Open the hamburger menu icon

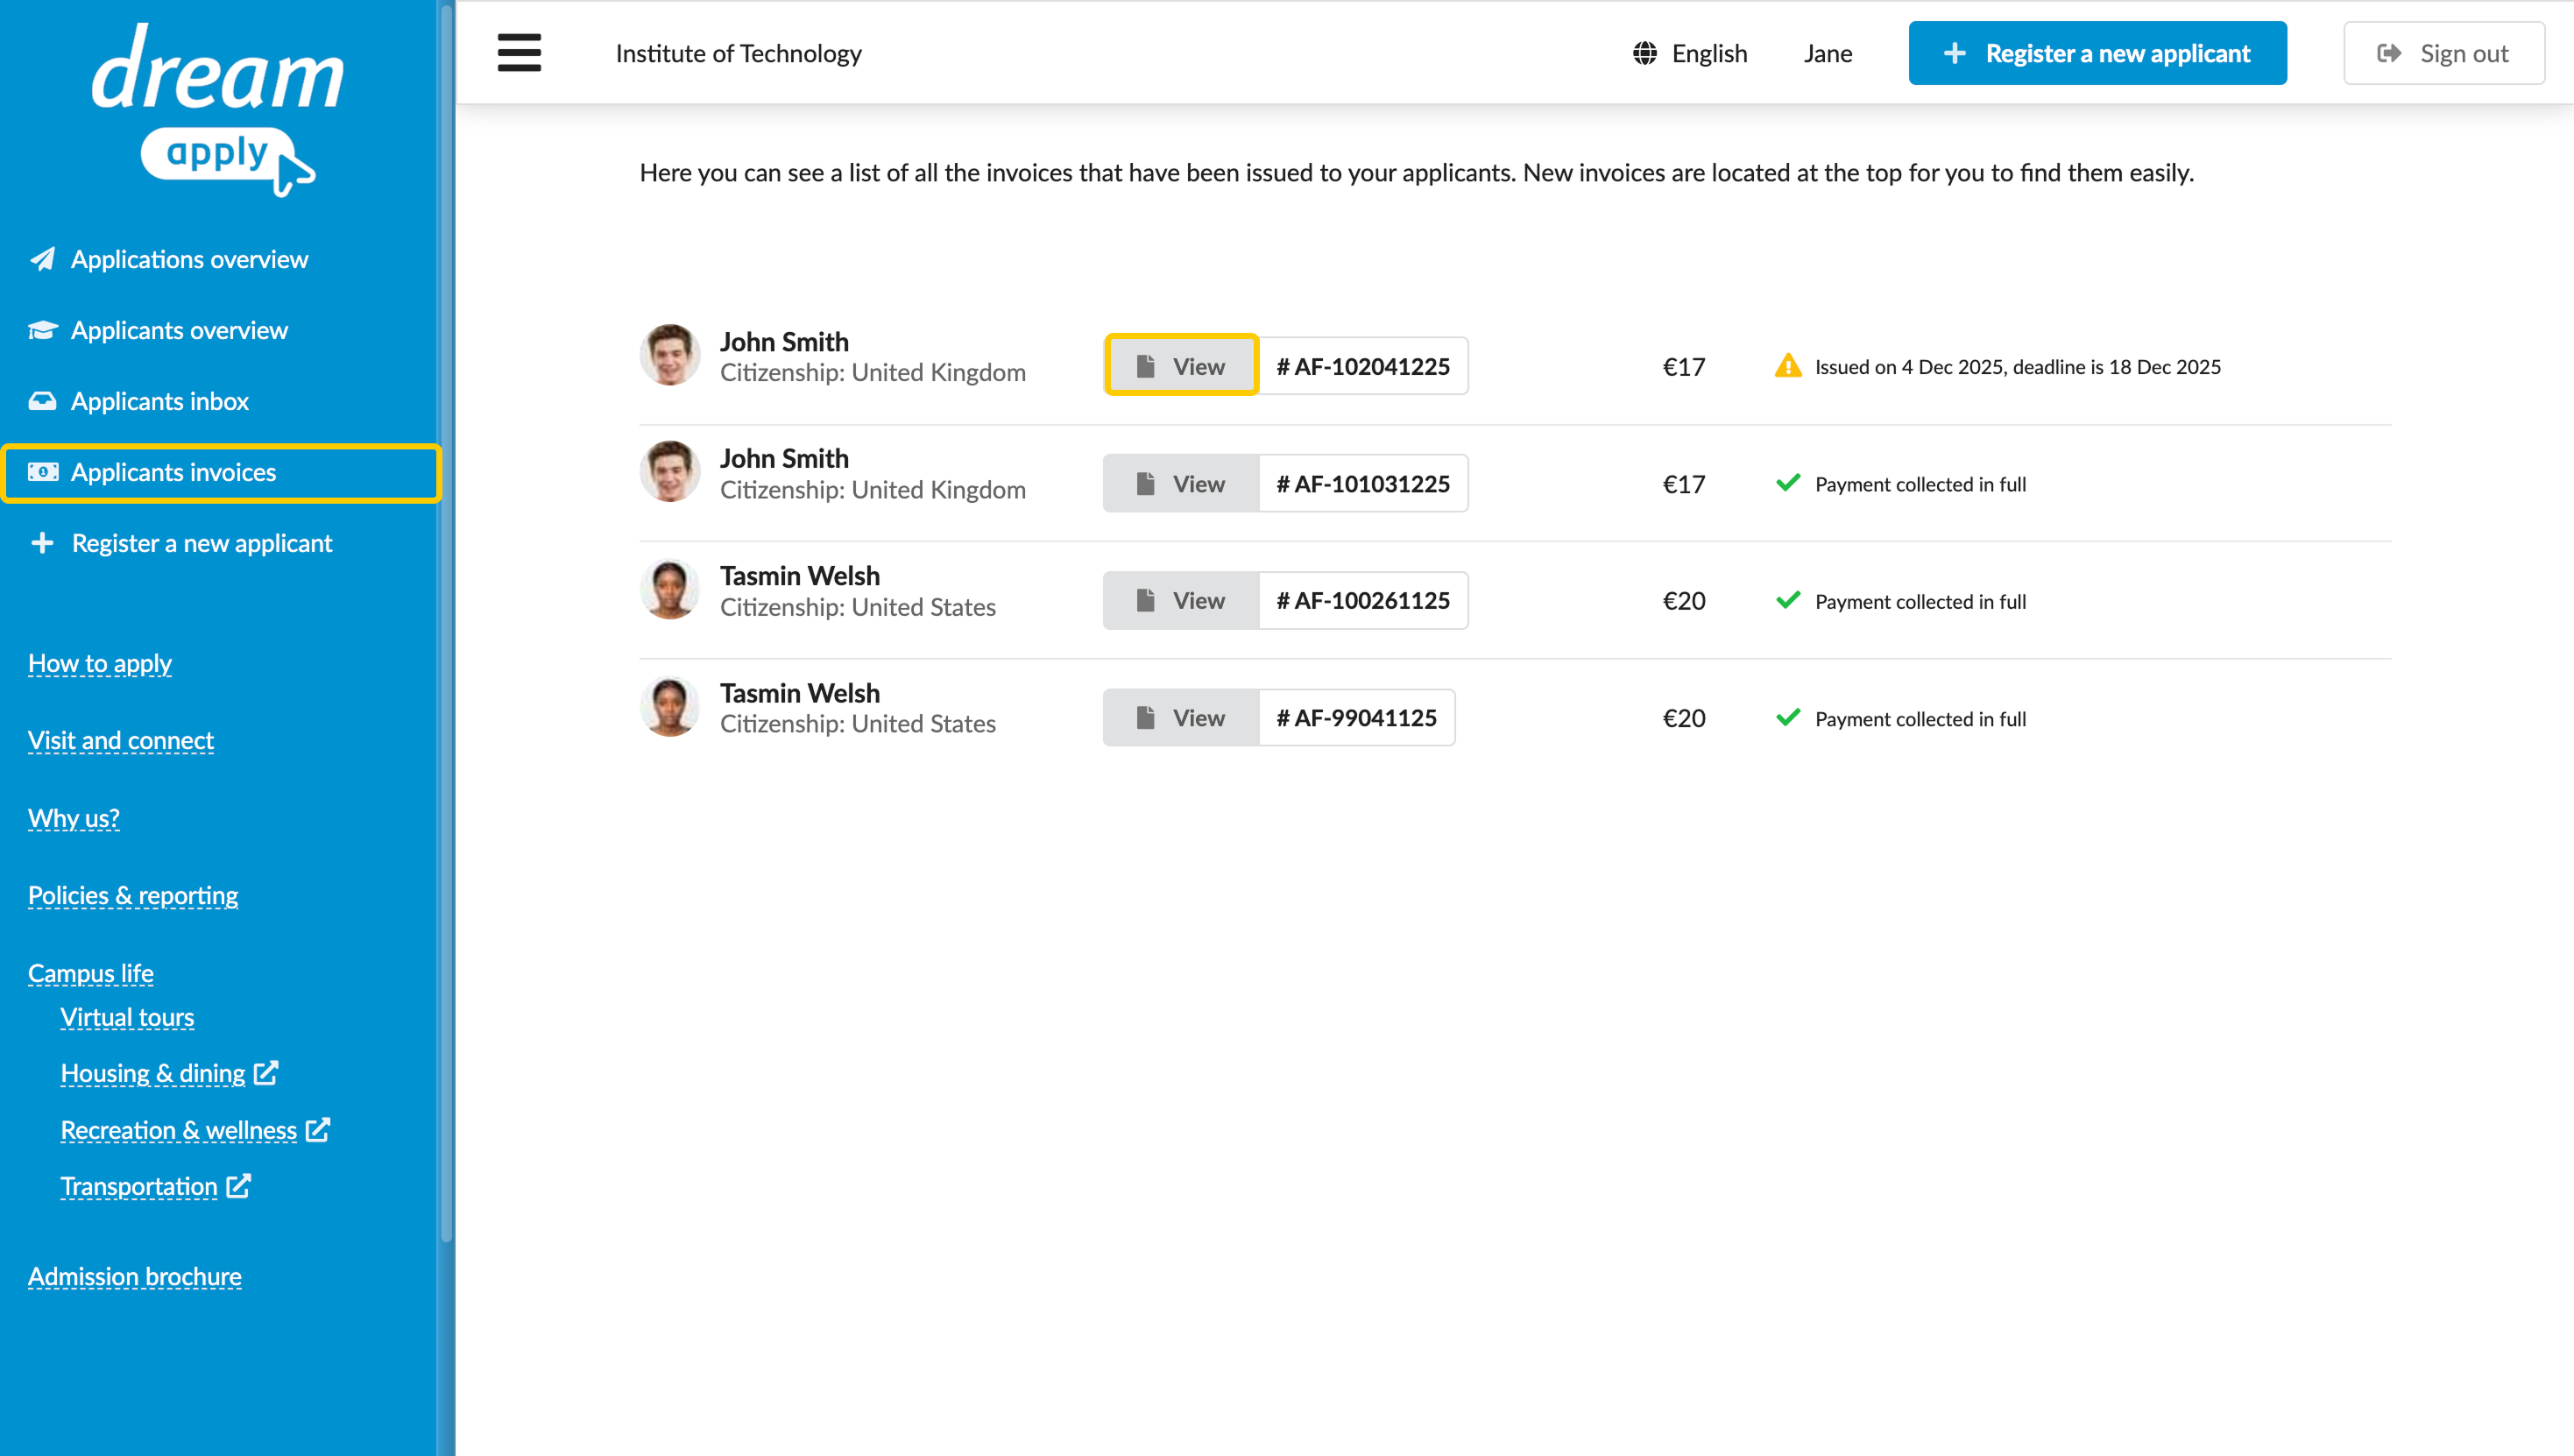(519, 53)
